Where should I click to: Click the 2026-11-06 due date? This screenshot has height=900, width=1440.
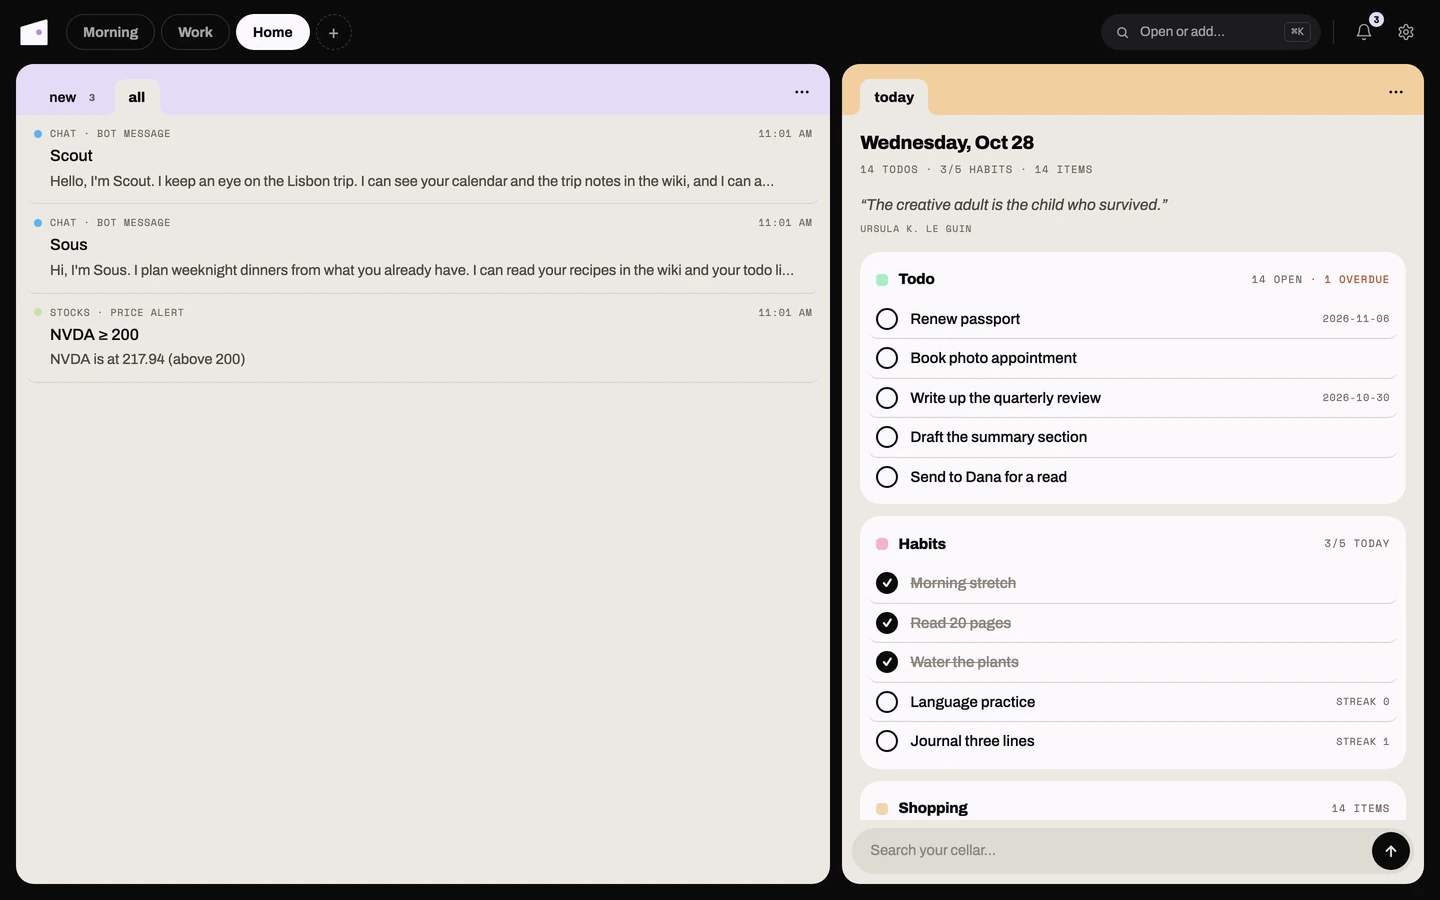click(1356, 319)
